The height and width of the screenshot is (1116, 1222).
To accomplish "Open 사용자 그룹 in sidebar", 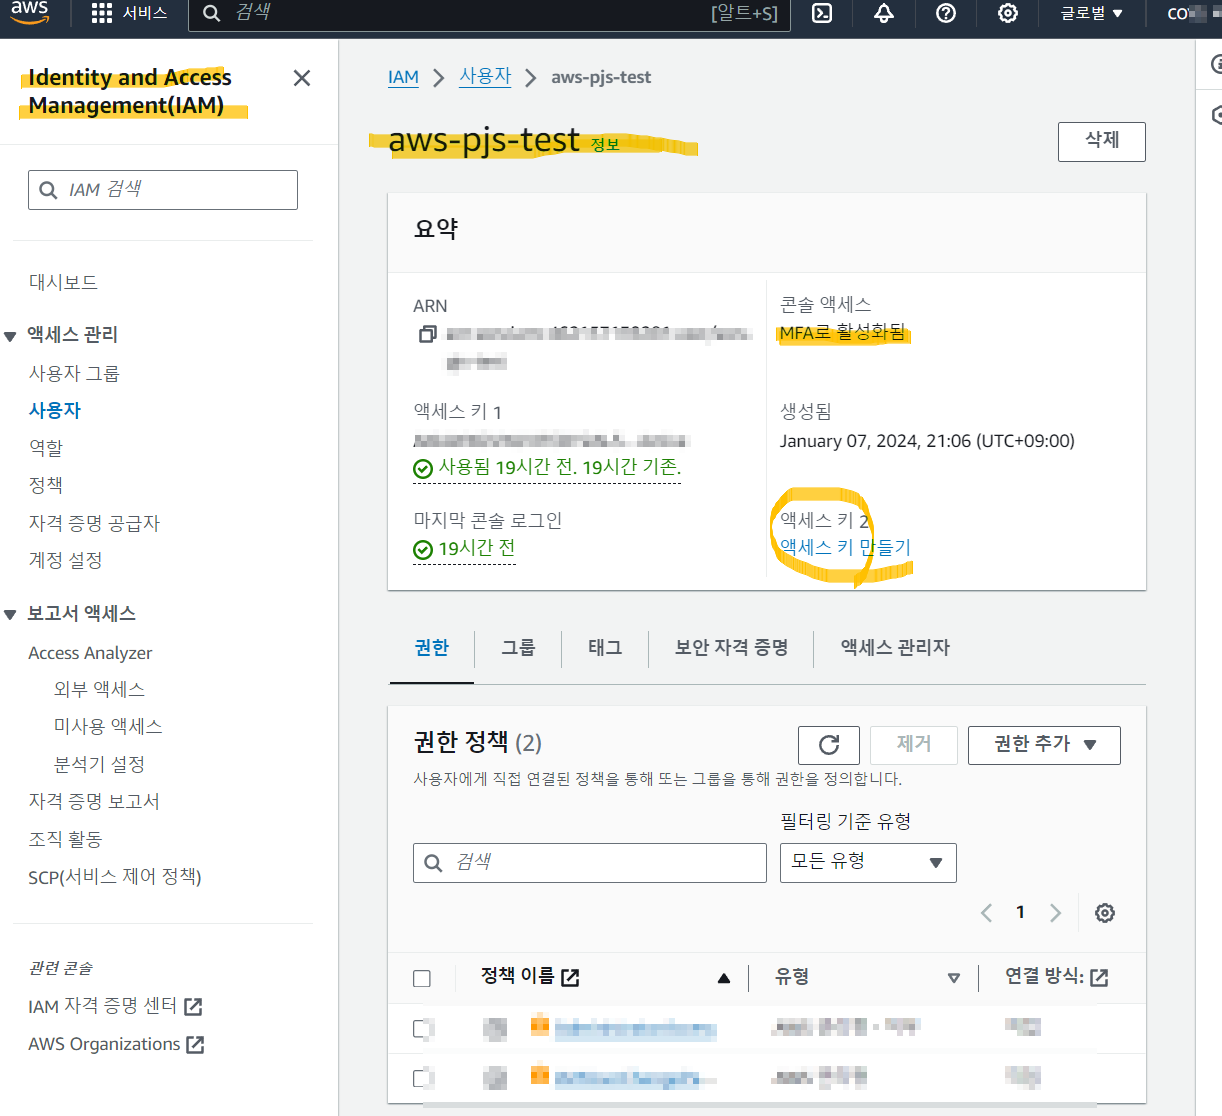I will tap(74, 374).
